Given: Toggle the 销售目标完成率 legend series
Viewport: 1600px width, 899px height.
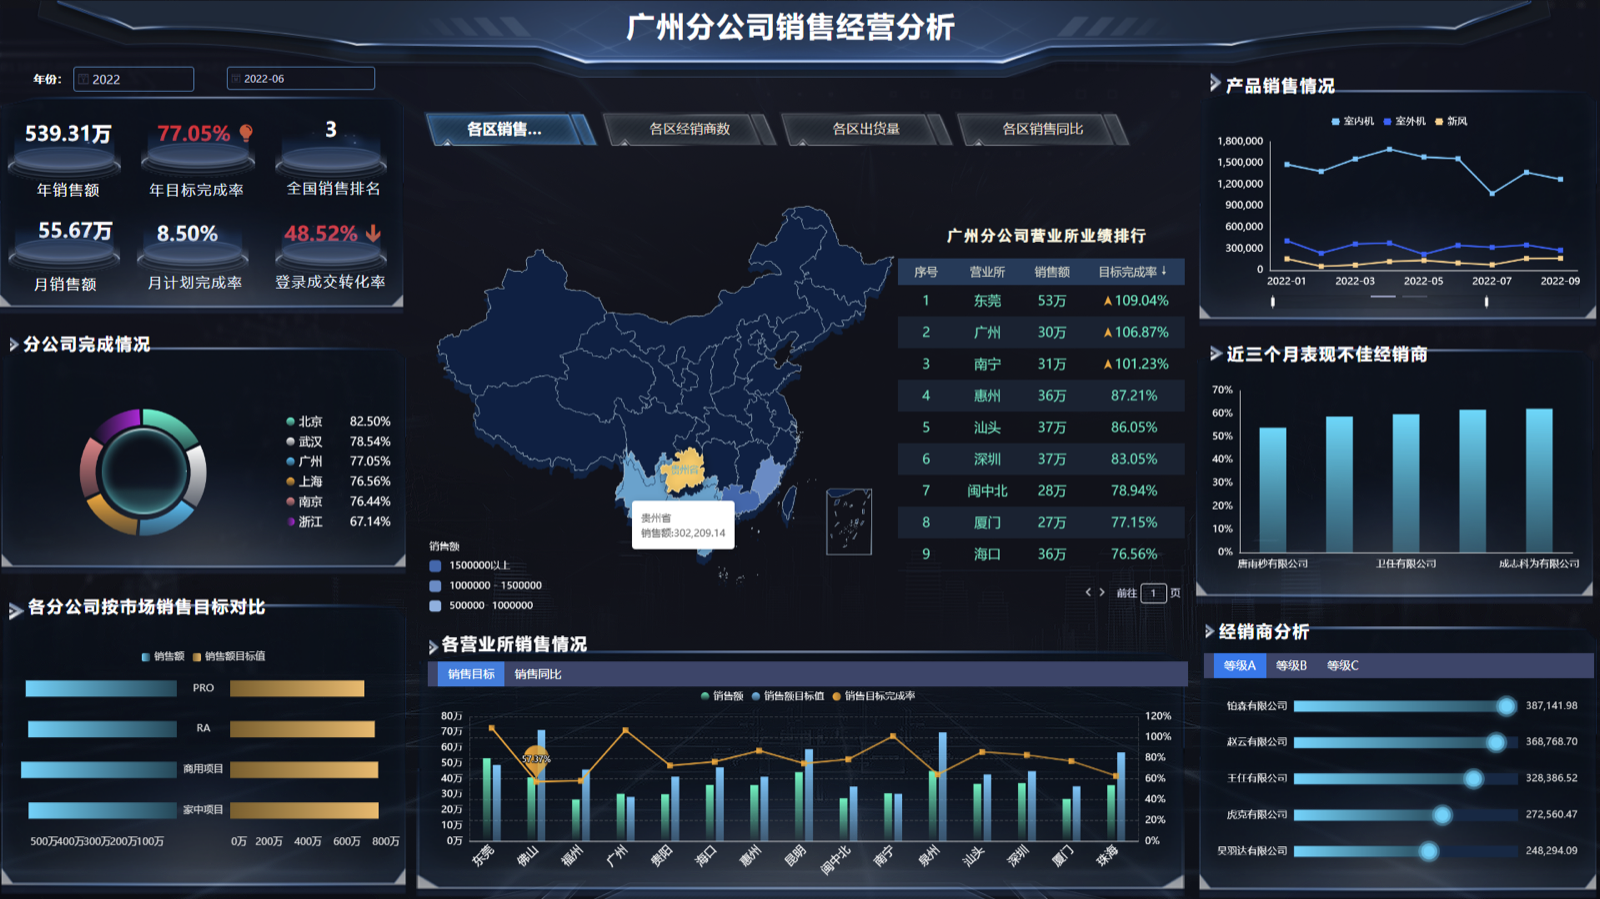Looking at the screenshot, I should point(873,696).
